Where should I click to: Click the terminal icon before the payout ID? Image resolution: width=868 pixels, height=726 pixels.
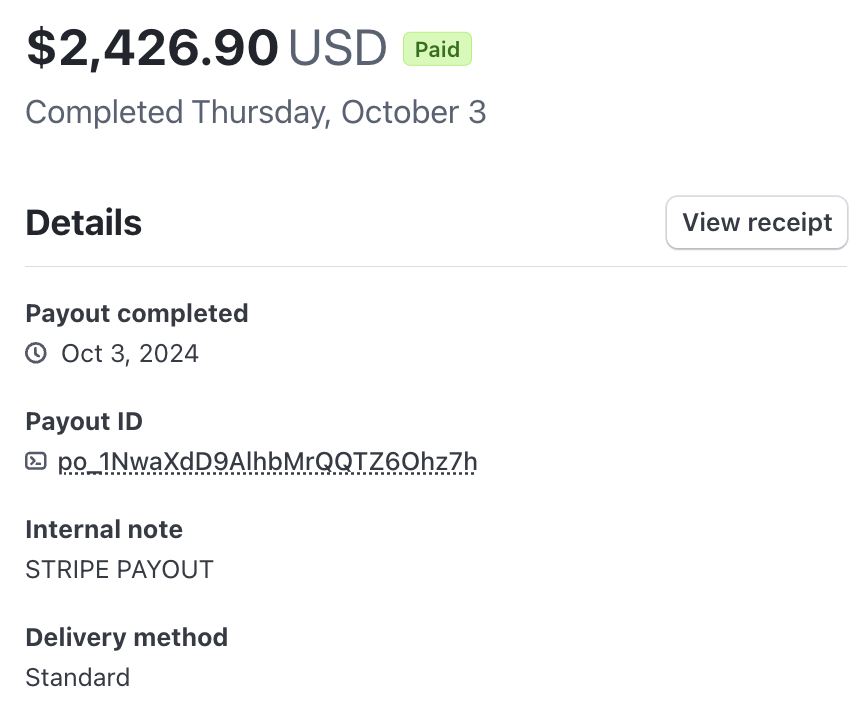pos(36,461)
